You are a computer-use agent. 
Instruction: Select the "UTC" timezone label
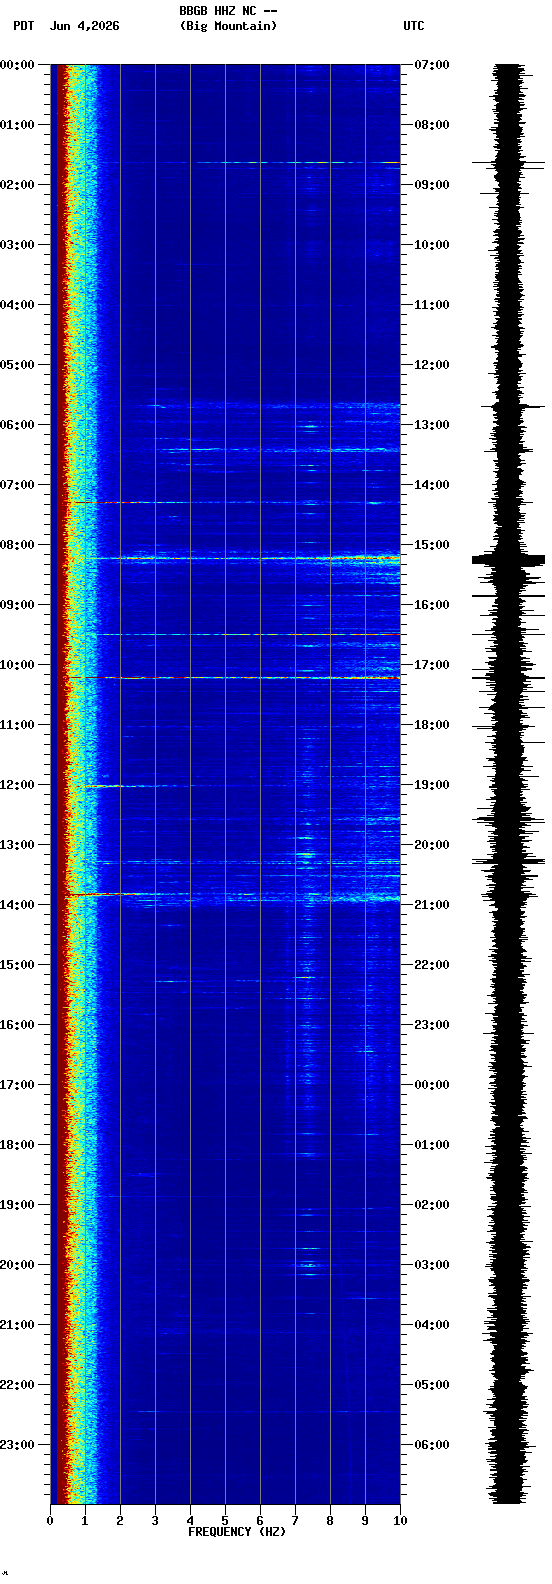point(414,26)
